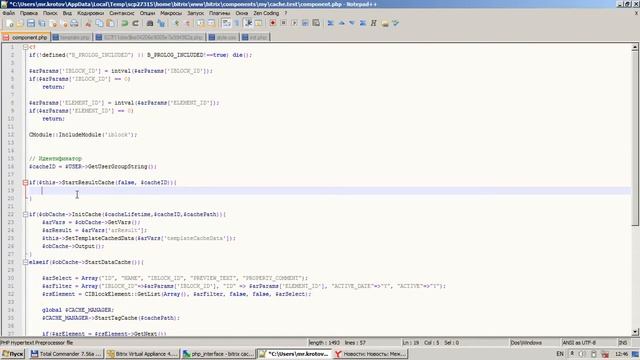Undo the last edit with the green arrow

124,24
